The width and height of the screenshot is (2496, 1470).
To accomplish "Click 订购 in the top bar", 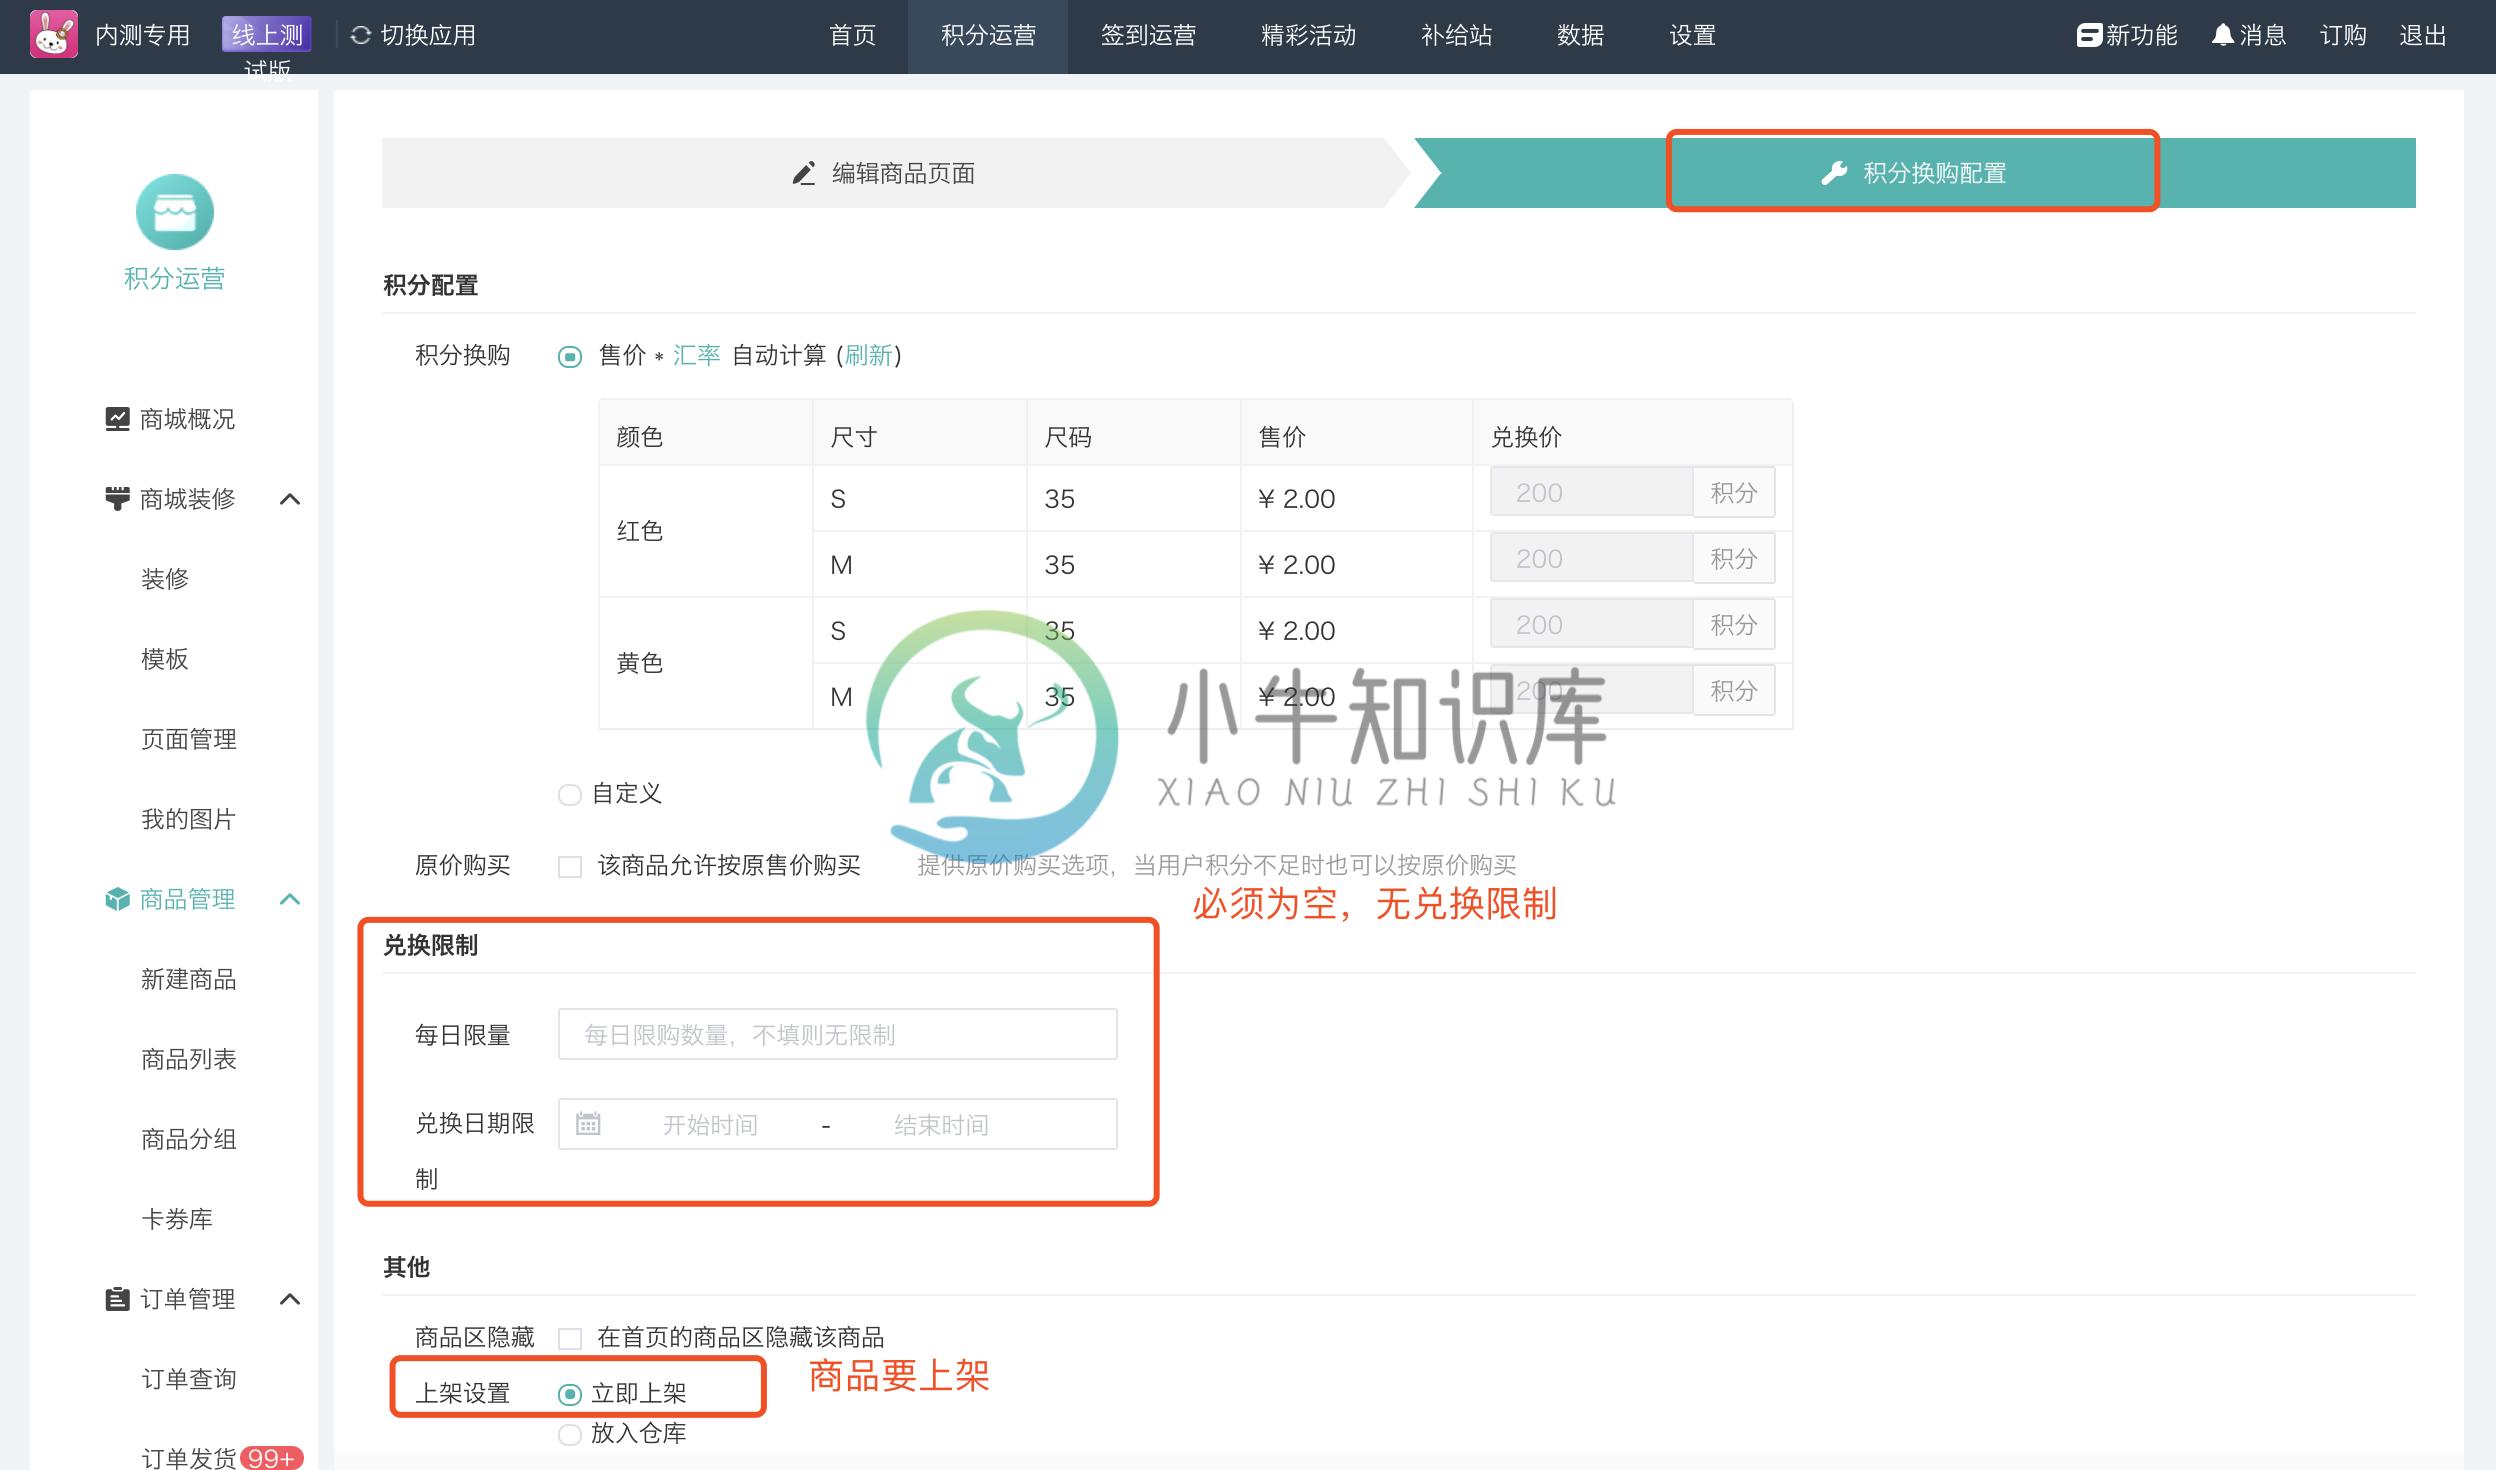I will click(2343, 36).
